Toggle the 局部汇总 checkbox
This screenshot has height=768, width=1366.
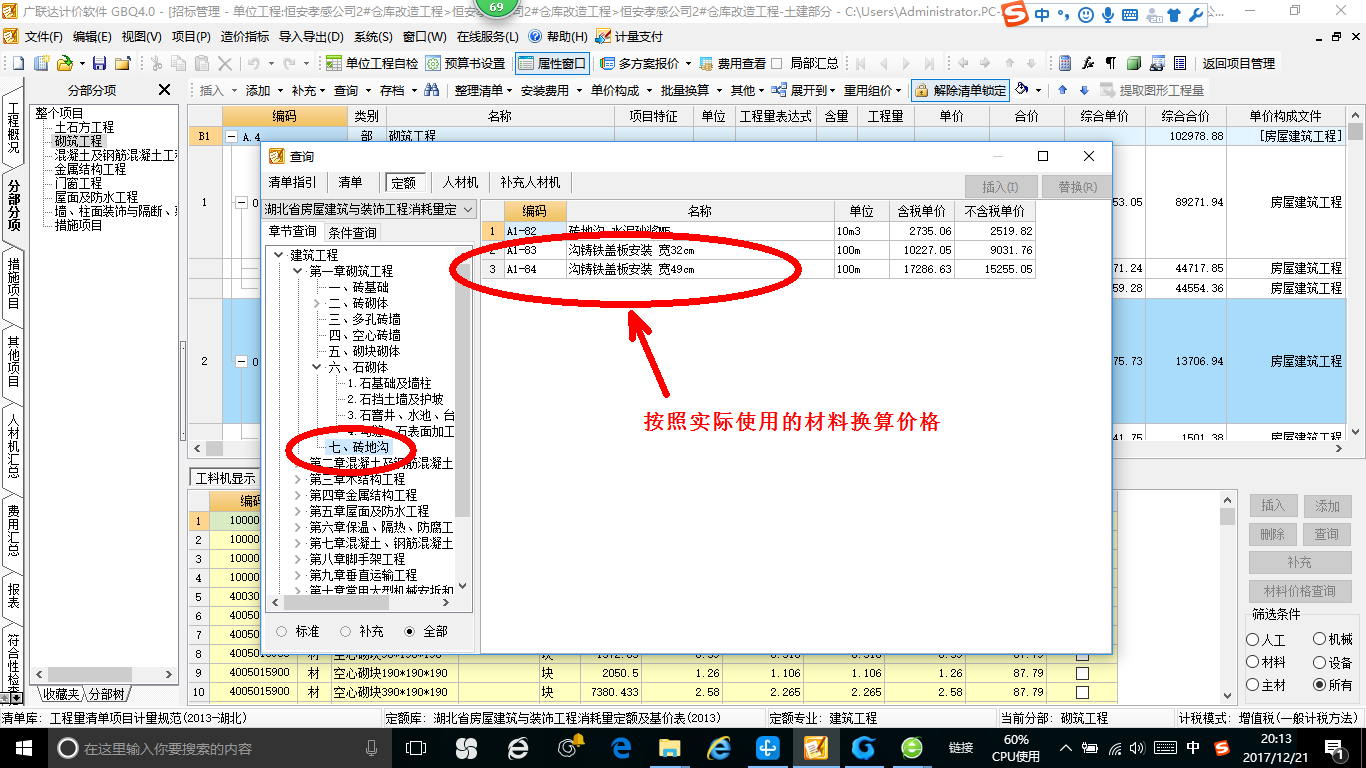(x=777, y=63)
